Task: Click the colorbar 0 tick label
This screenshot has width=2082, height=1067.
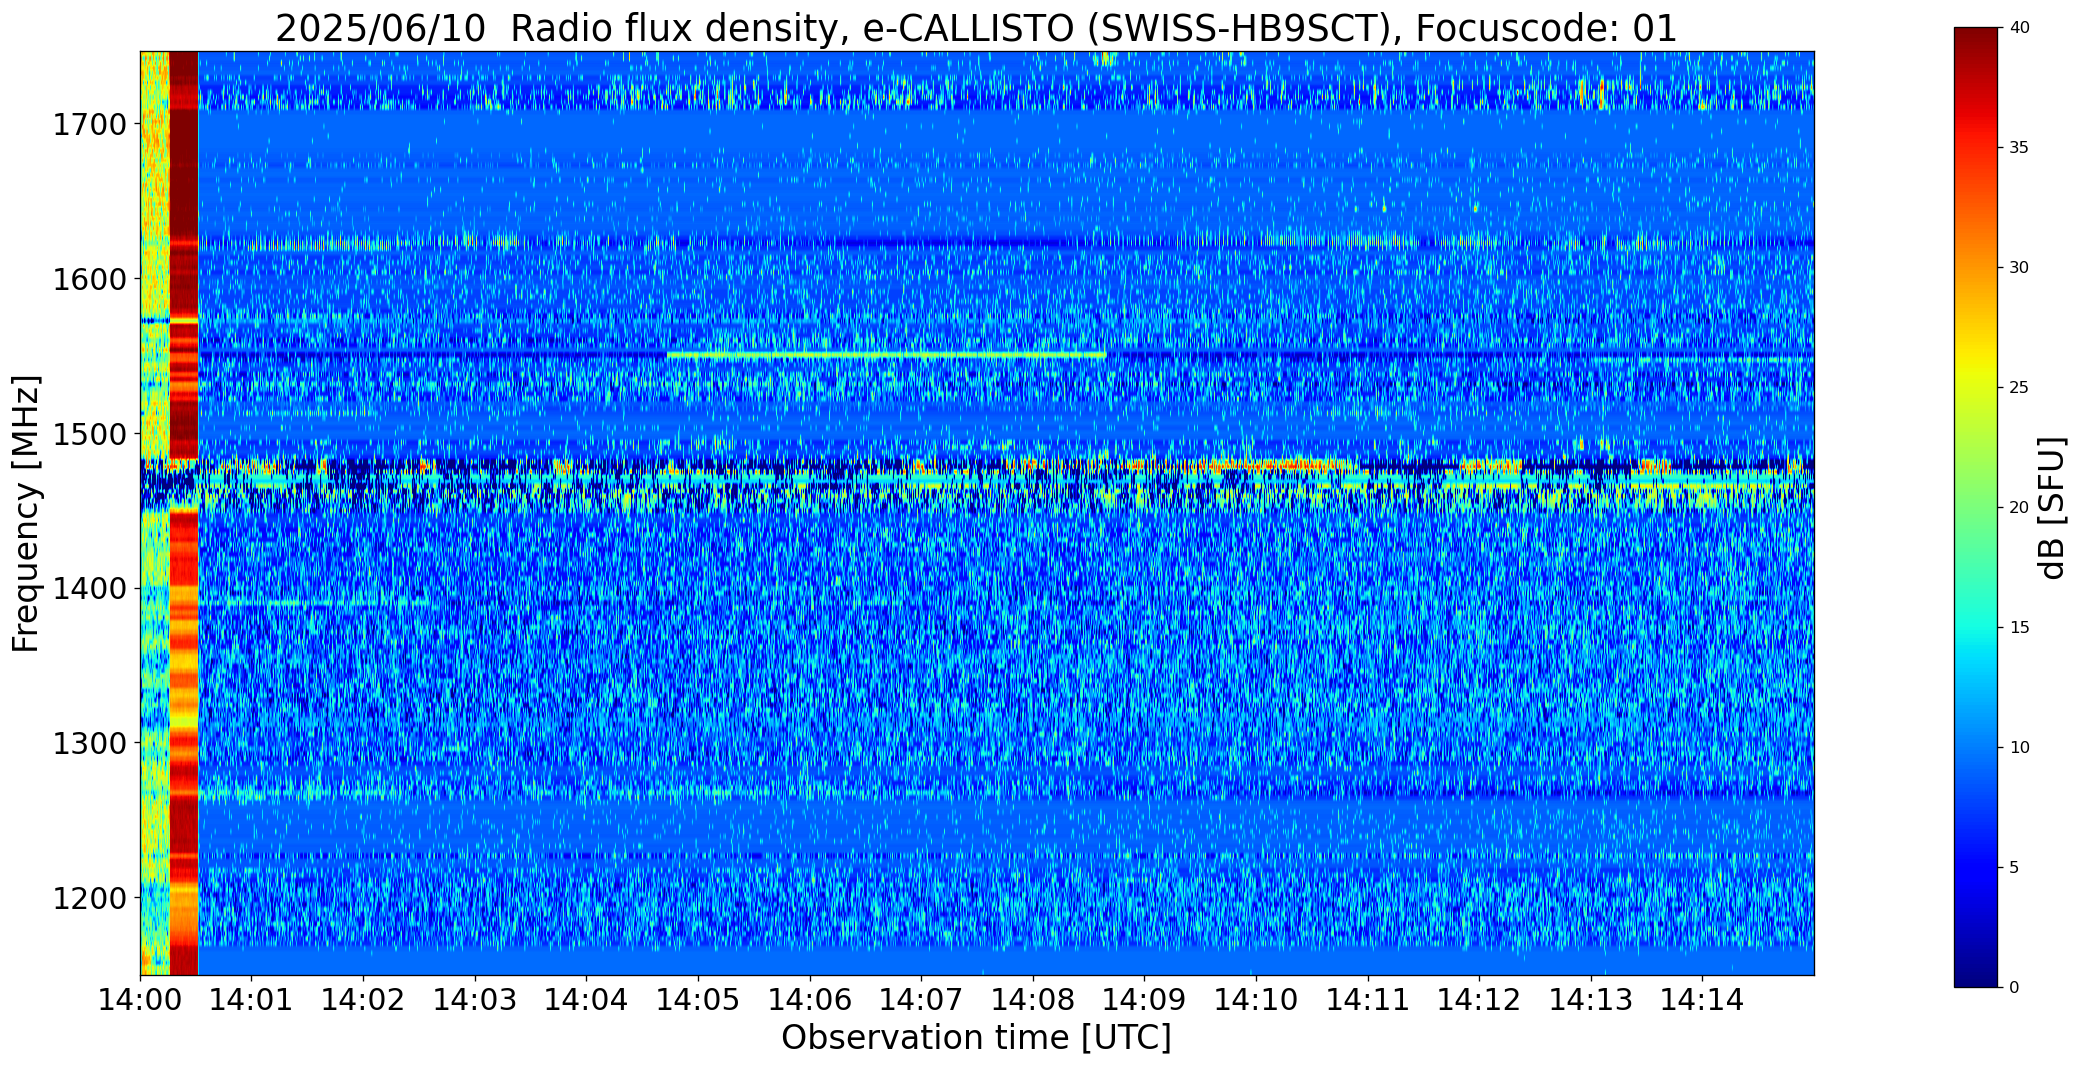Action: [2014, 988]
